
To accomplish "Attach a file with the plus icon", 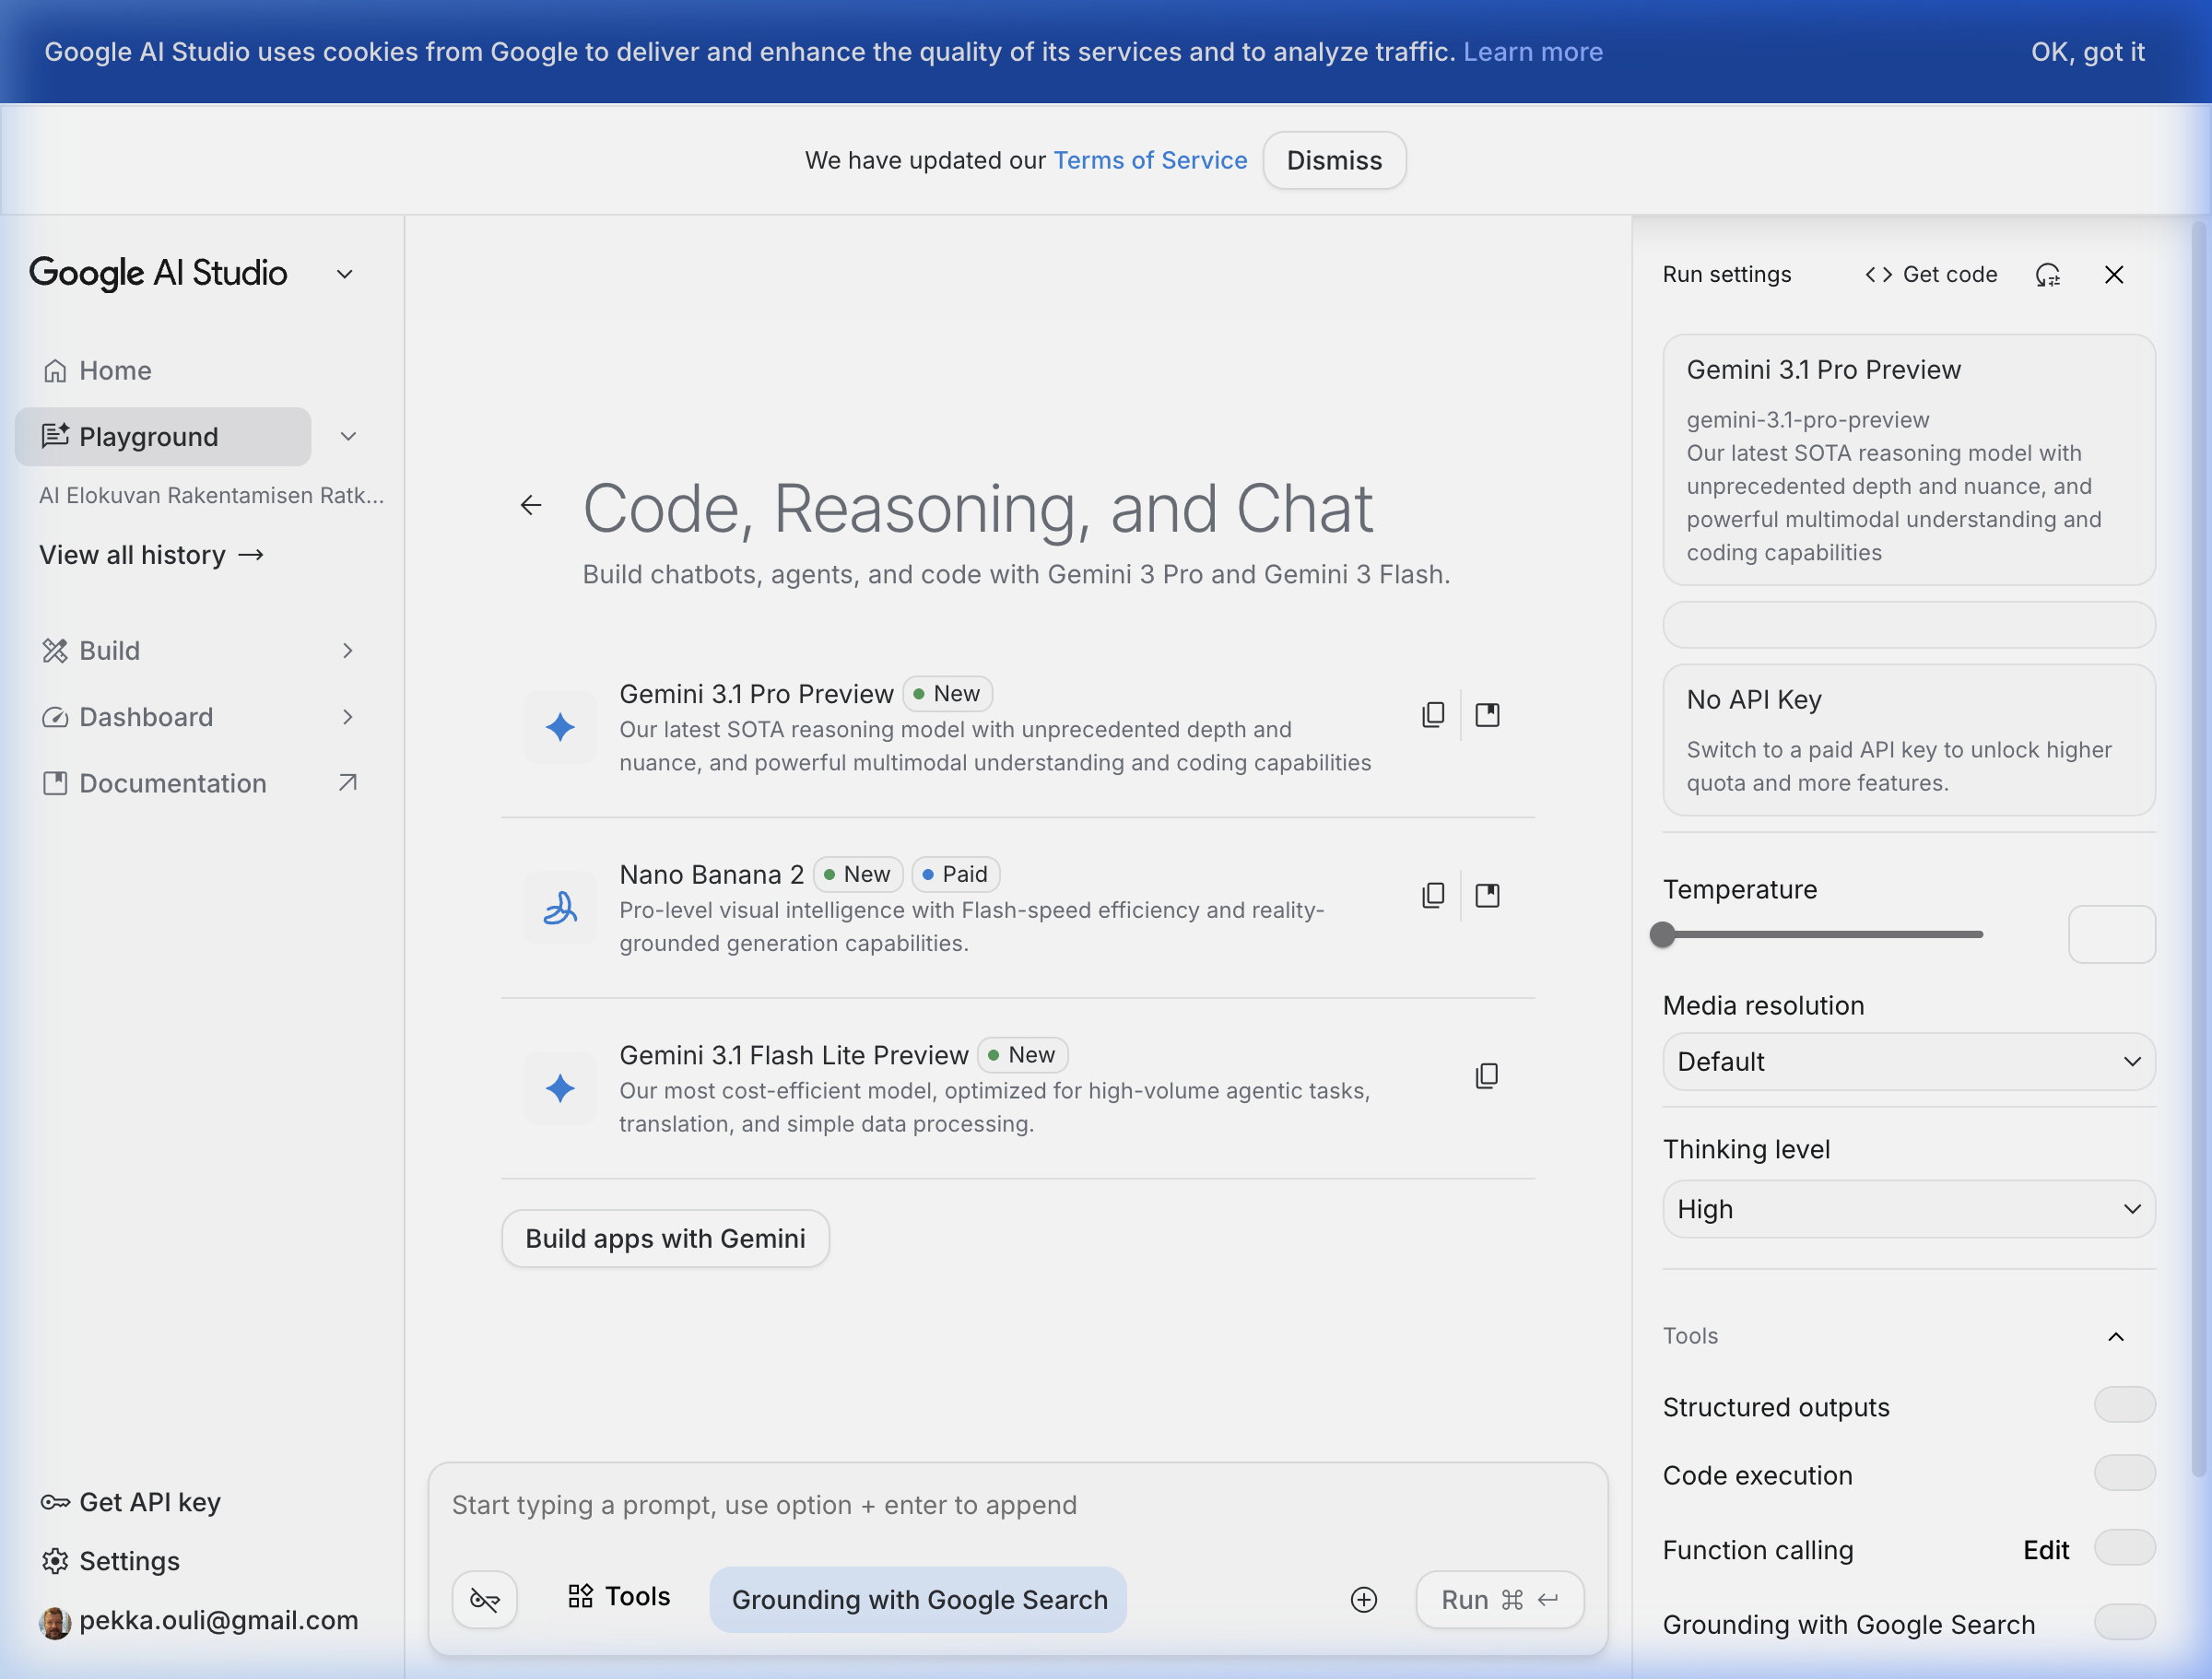I will (1364, 1599).
